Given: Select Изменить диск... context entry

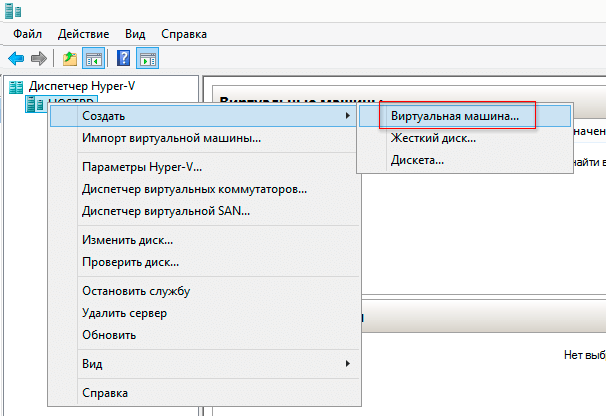Looking at the screenshot, I should [205, 240].
